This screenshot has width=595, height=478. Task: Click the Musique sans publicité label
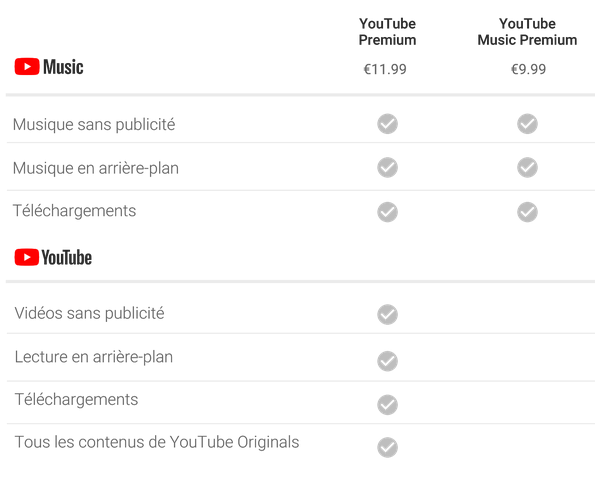point(94,125)
